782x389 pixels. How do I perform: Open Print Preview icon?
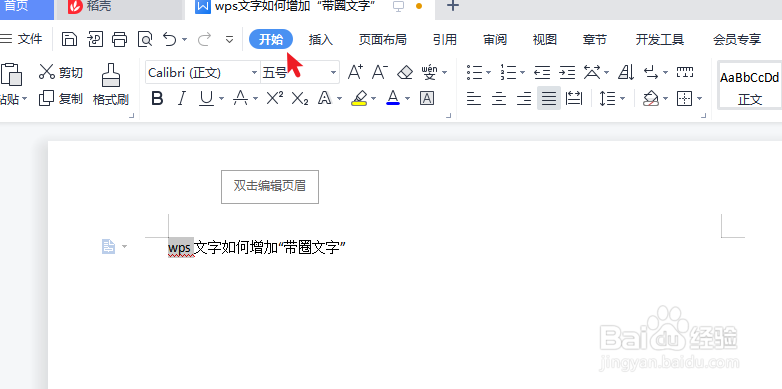pos(145,39)
